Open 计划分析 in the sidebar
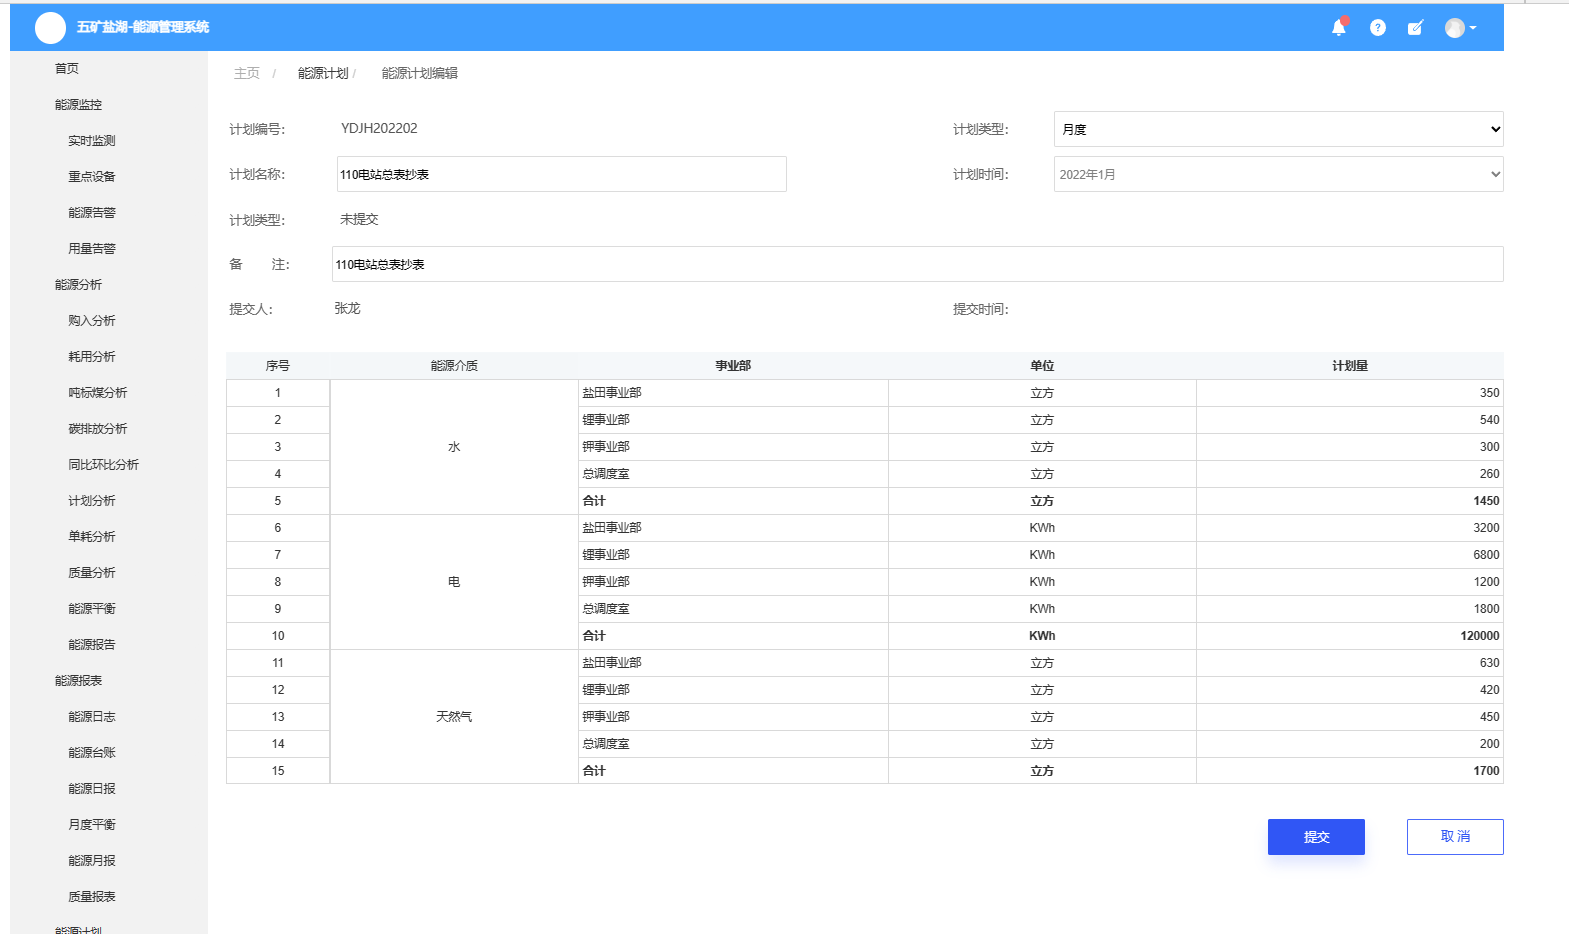Screen dimensions: 1569x934 pos(92,500)
